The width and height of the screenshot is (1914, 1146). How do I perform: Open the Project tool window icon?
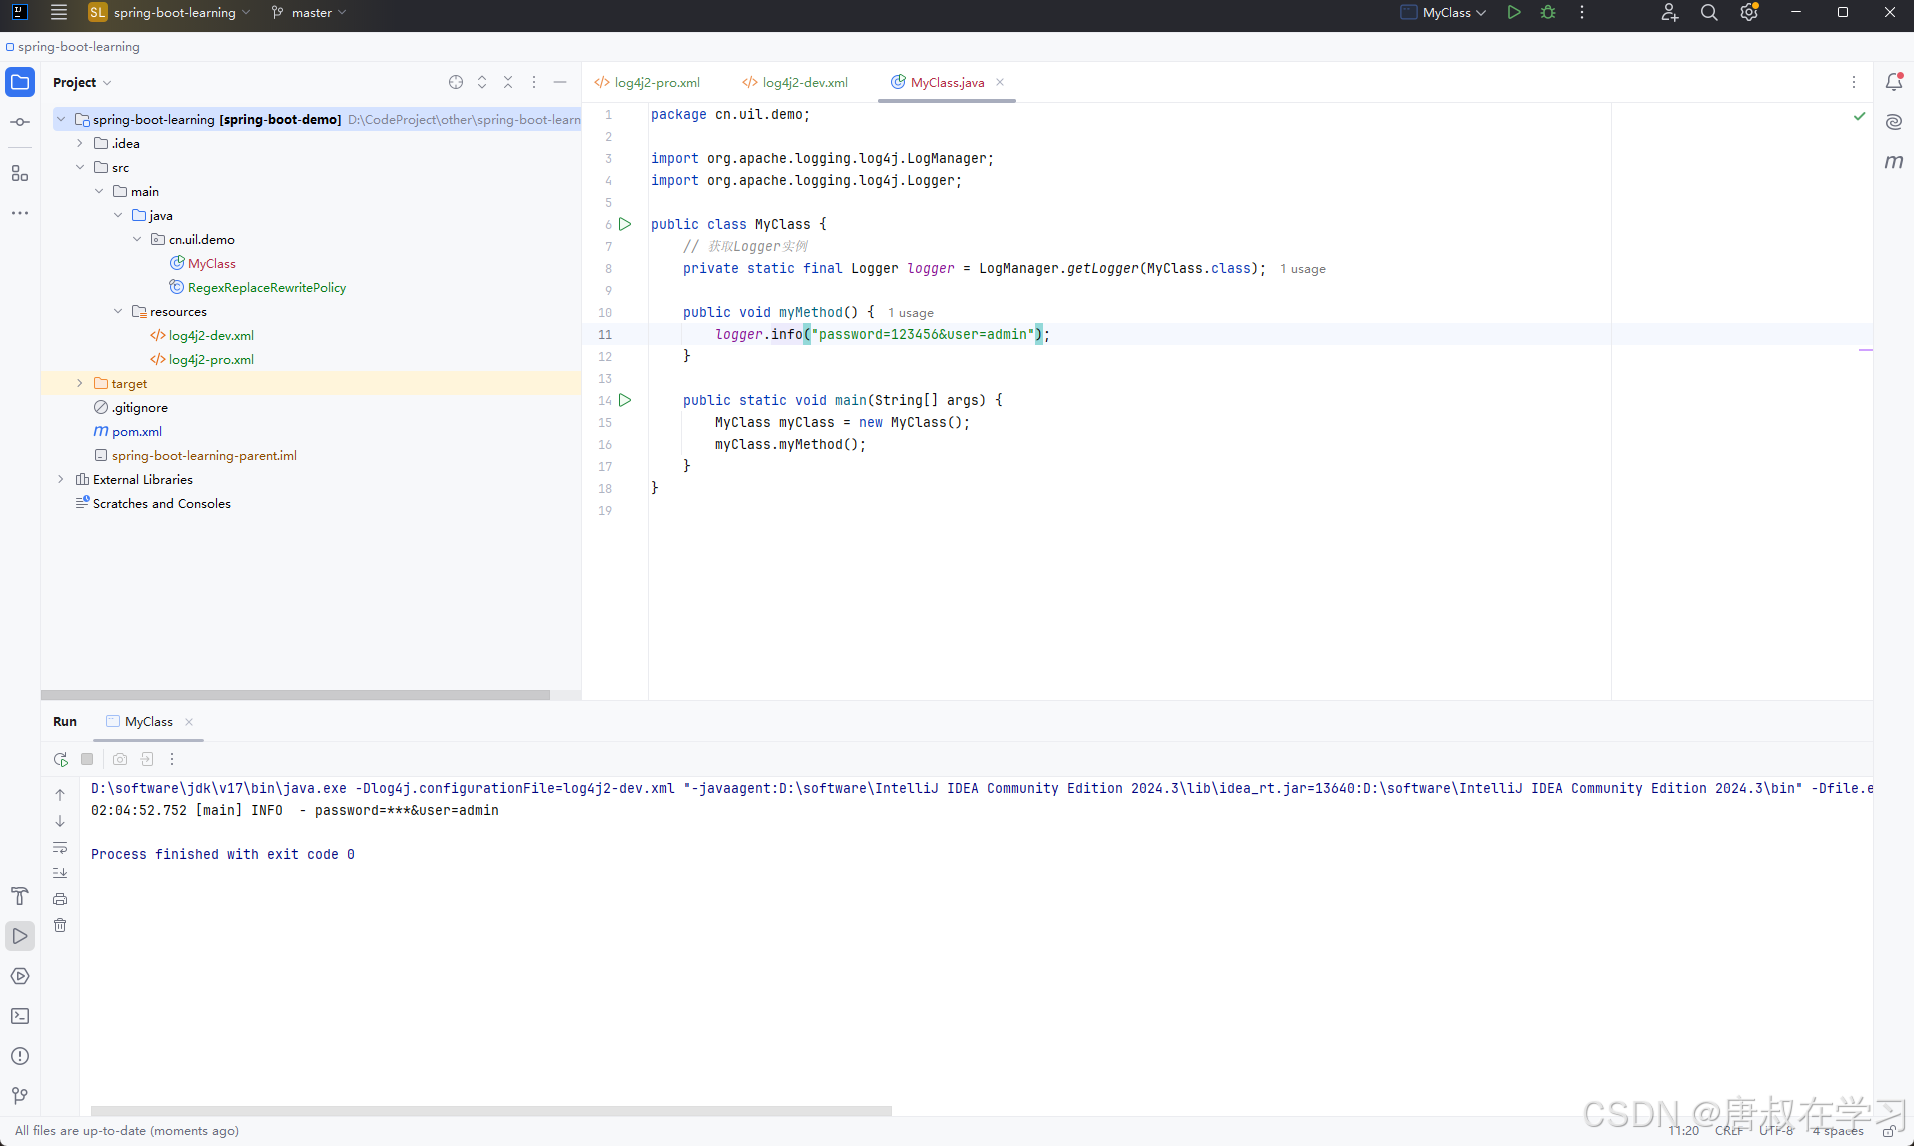click(20, 82)
